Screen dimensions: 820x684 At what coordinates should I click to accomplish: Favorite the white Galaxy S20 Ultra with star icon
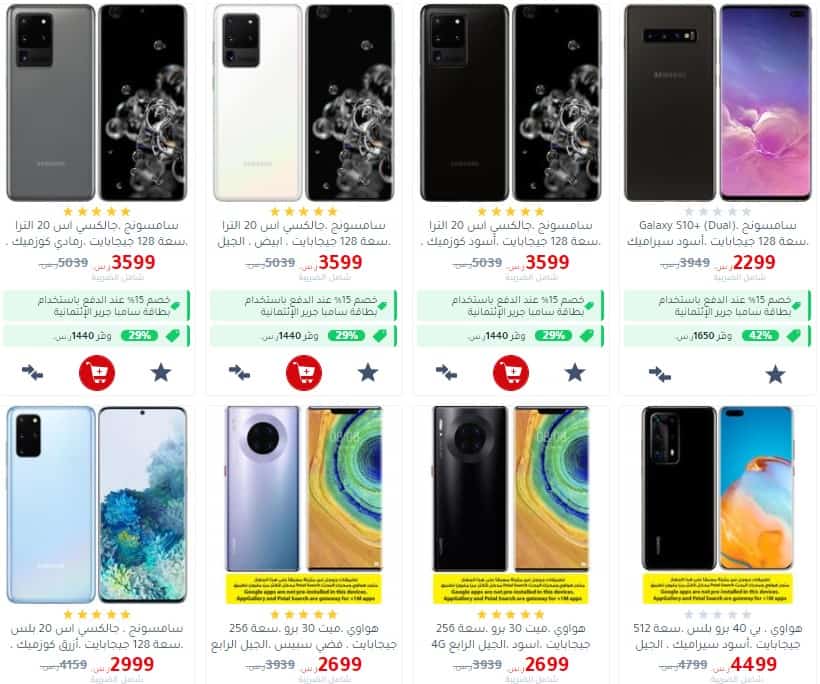(x=368, y=373)
